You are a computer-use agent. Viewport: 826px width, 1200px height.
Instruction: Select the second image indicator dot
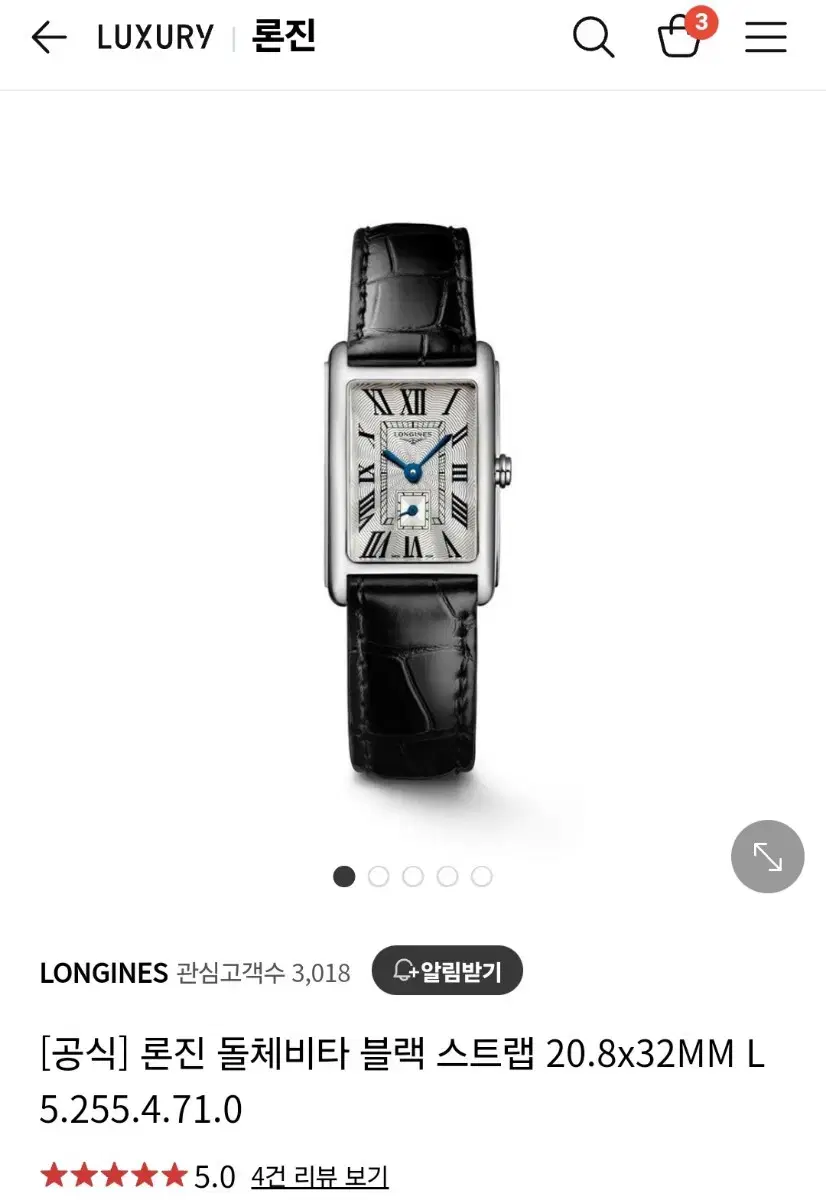pyautogui.click(x=378, y=877)
